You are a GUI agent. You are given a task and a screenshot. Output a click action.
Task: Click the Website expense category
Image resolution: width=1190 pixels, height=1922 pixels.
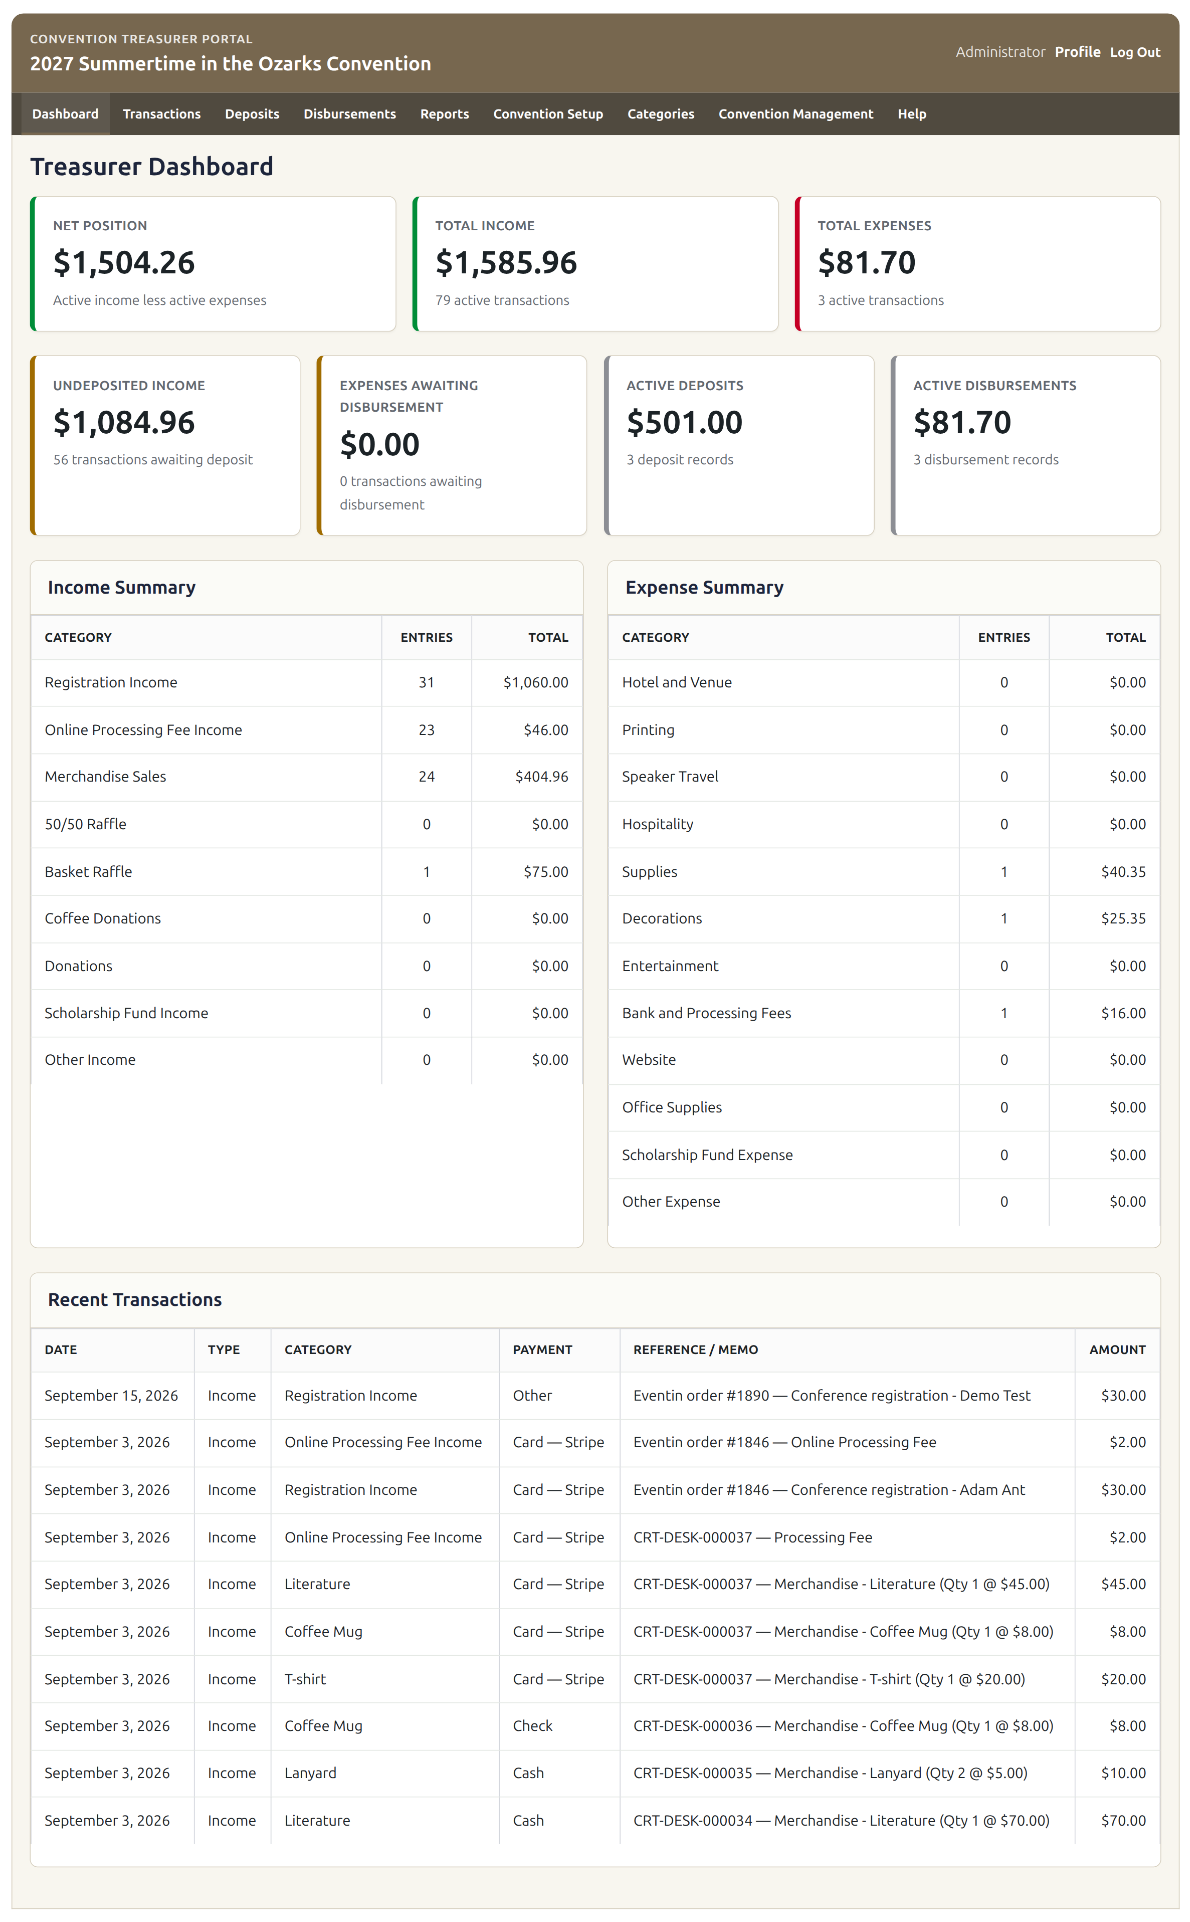(x=649, y=1060)
